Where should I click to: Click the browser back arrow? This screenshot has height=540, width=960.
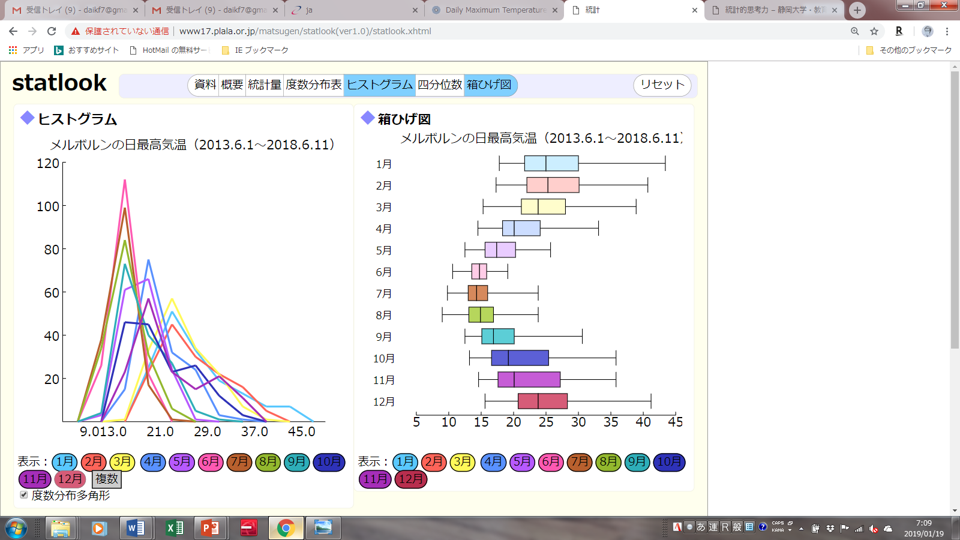[x=13, y=31]
